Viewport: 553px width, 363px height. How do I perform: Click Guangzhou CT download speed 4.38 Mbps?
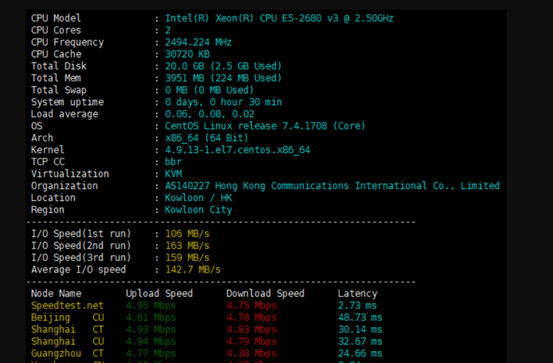pyautogui.click(x=251, y=353)
